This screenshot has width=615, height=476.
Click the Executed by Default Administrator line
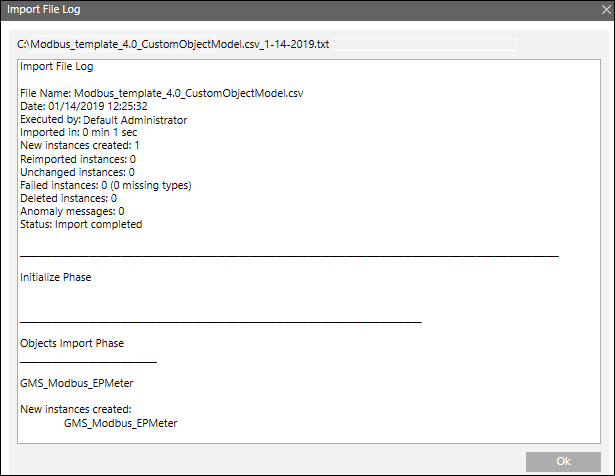click(103, 120)
